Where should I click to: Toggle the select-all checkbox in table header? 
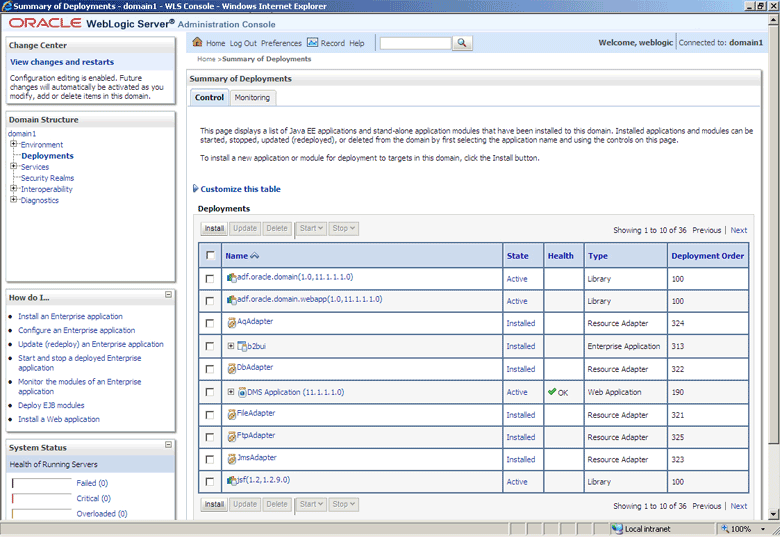click(210, 255)
